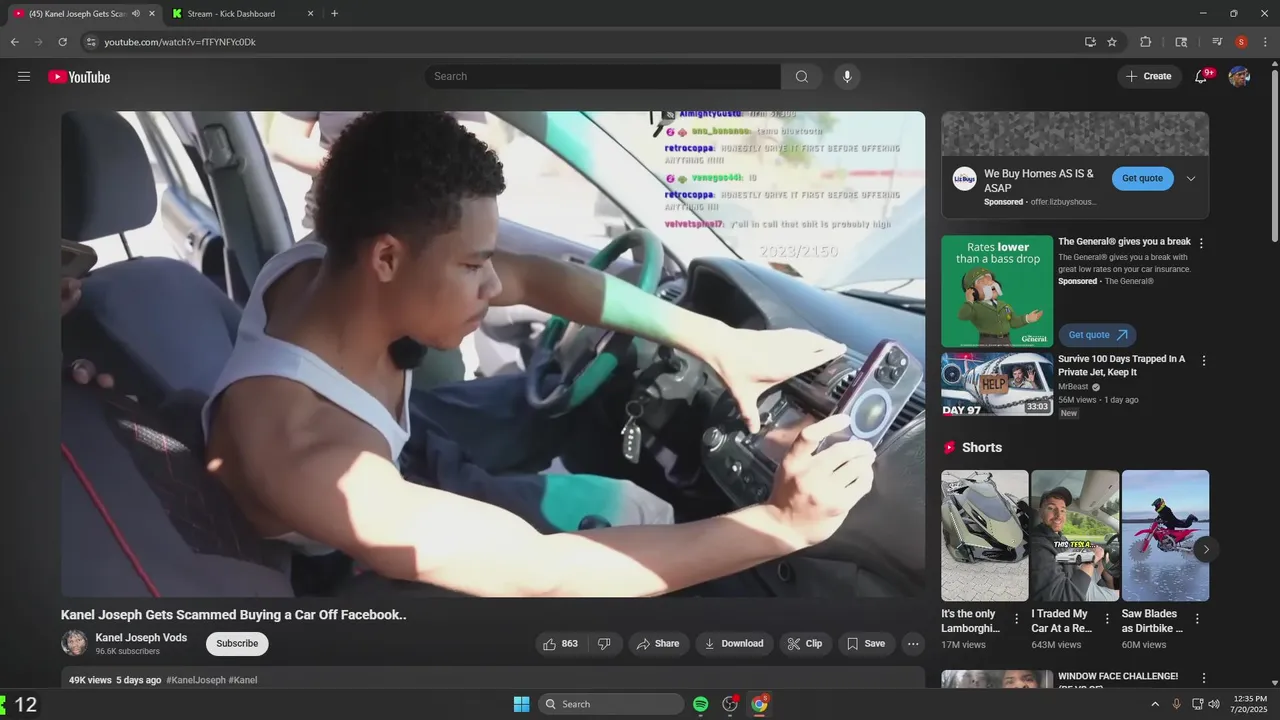This screenshot has height=720, width=1280.
Task: Click the #KanelJoseph hashtag
Action: tap(196, 680)
